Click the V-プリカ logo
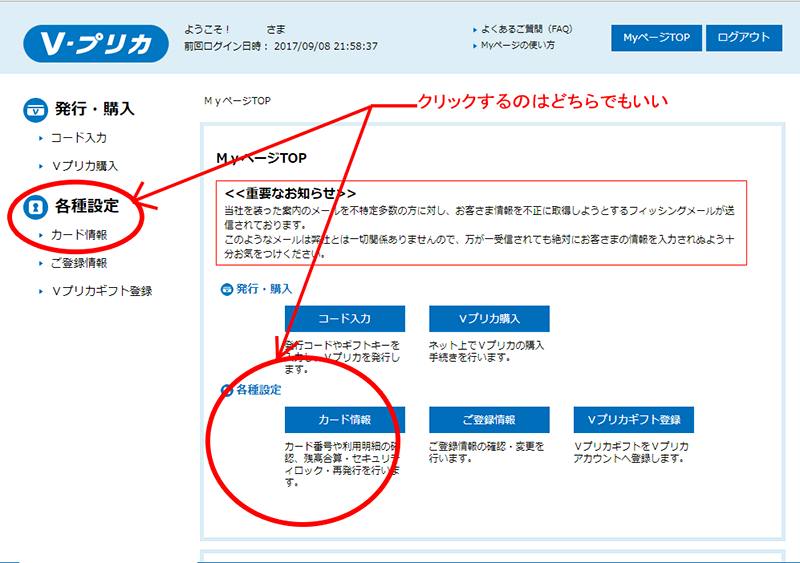Screen dimensions: 800x563 tap(96, 42)
